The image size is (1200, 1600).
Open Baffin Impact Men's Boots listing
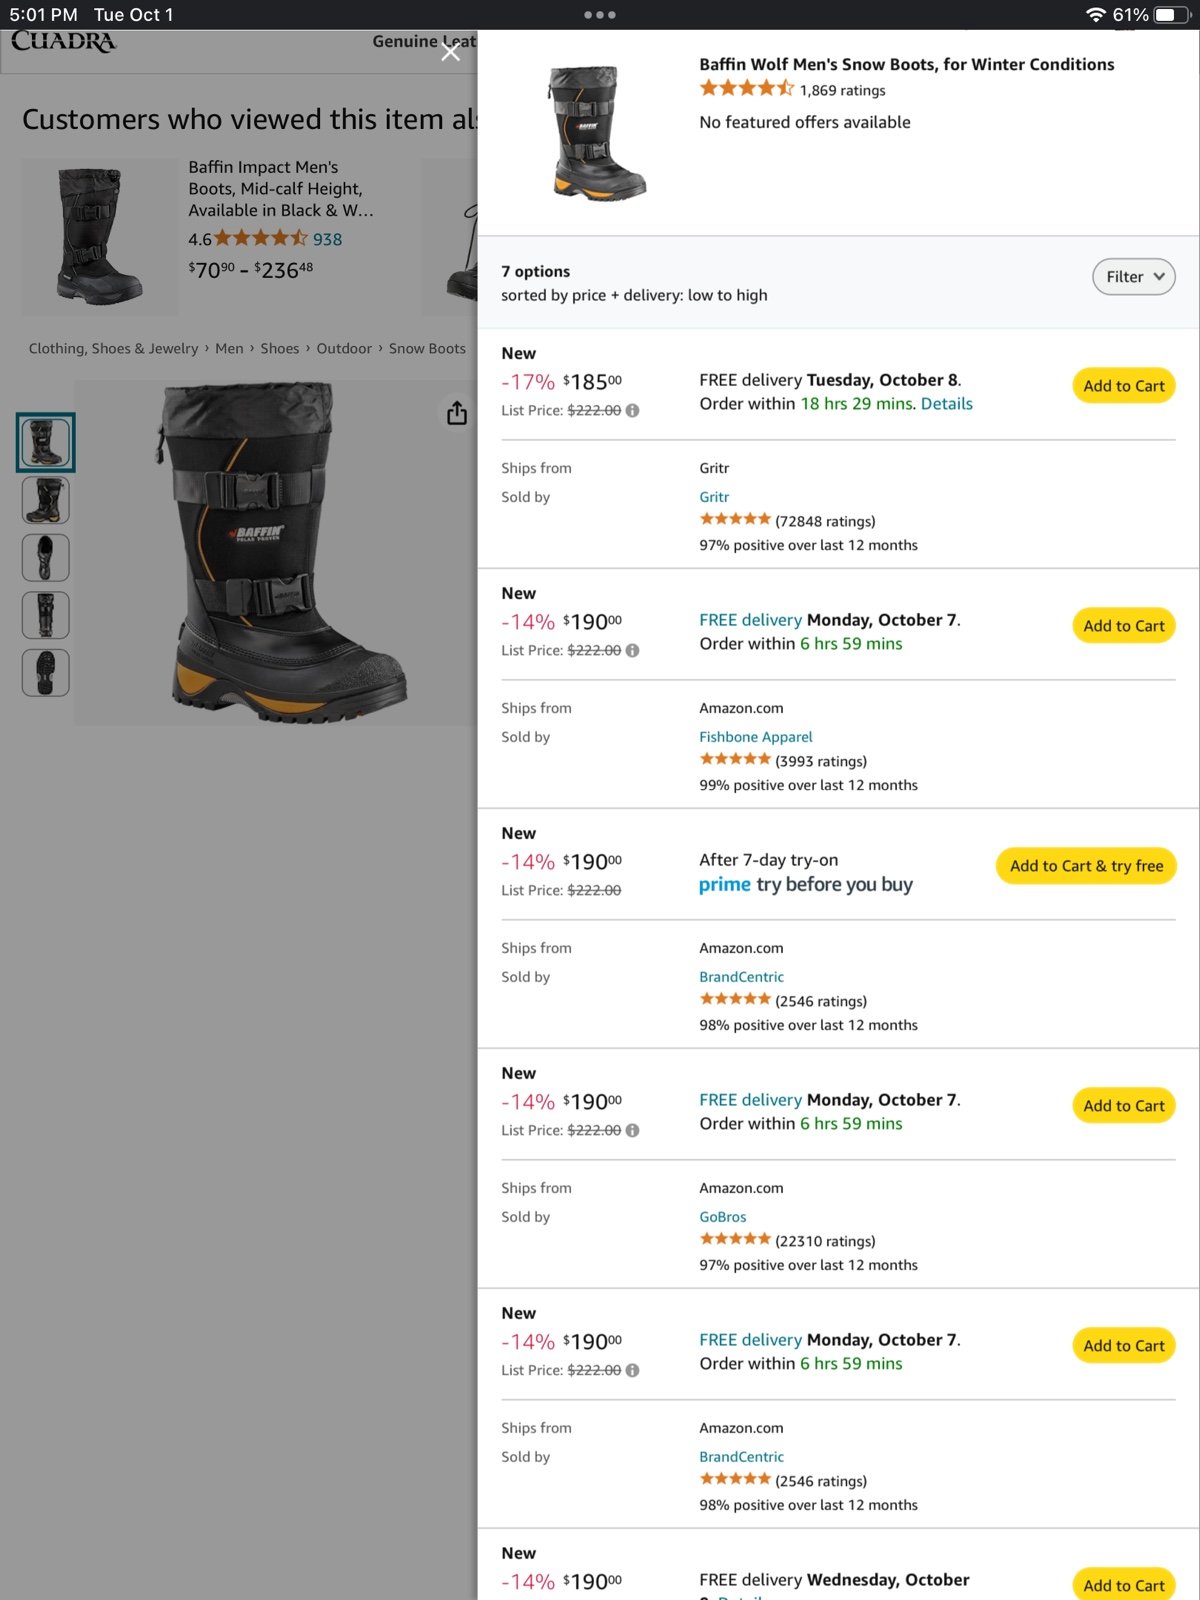(280, 188)
